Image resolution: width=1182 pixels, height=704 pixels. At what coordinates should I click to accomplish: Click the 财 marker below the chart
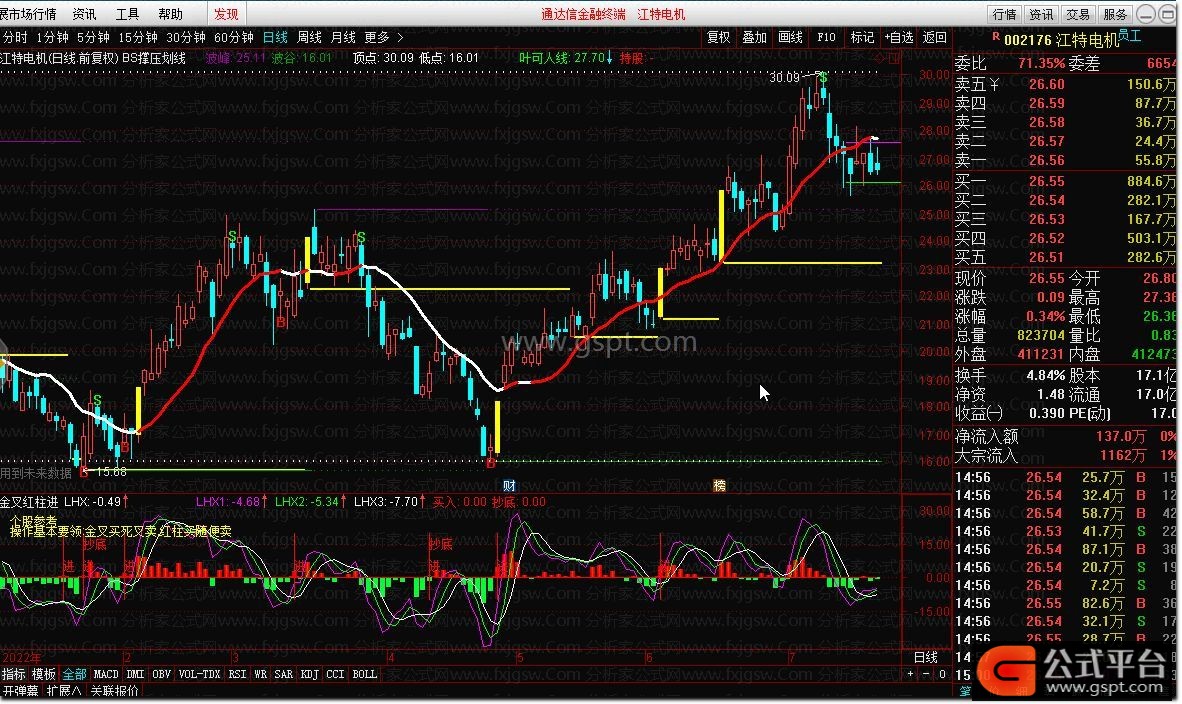(x=509, y=485)
